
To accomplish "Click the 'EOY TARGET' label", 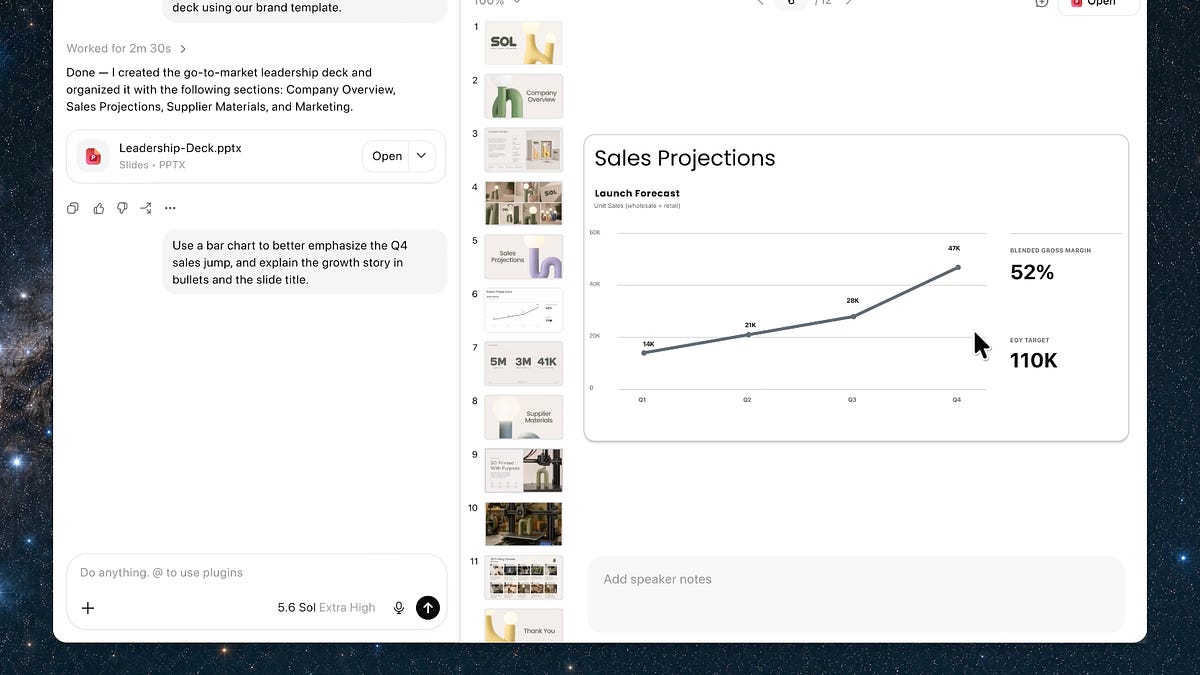I will tap(1030, 340).
